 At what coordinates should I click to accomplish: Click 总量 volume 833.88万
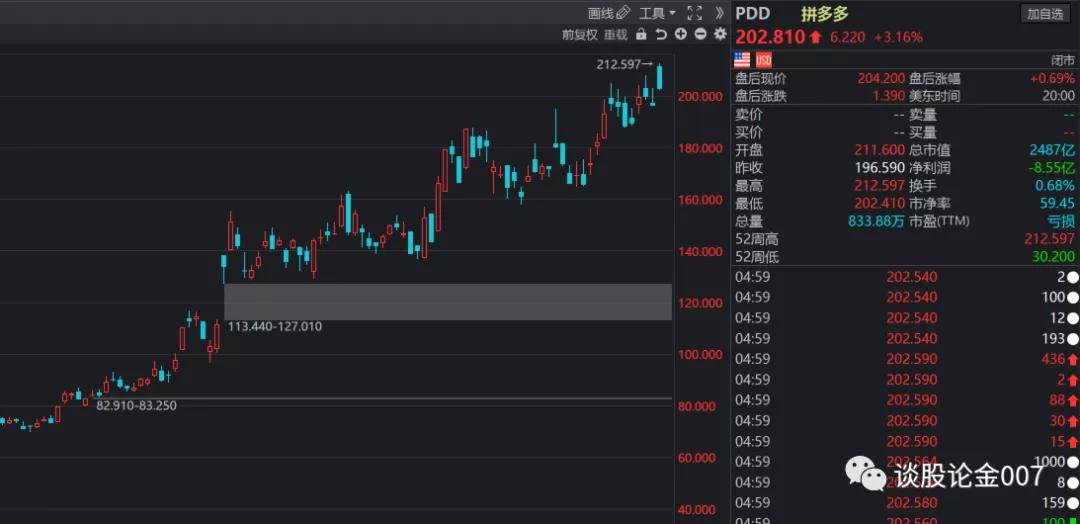coord(875,222)
